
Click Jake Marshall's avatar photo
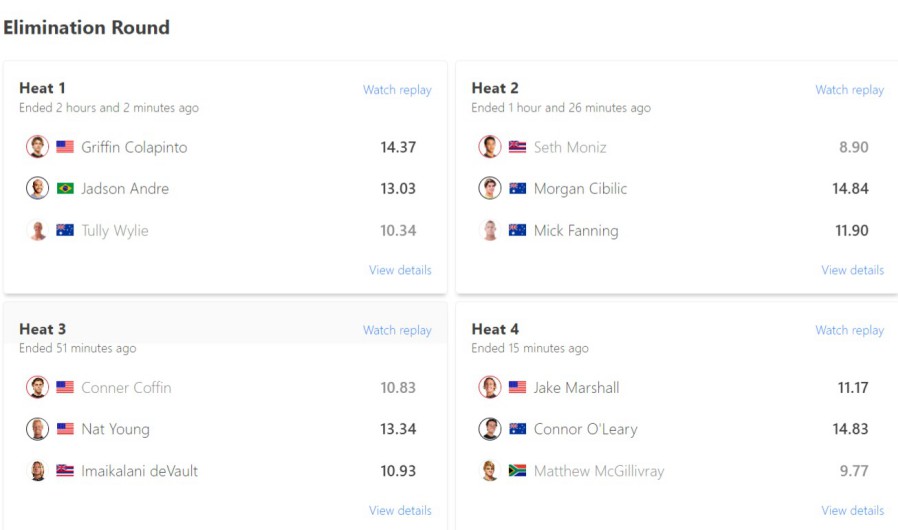pos(490,388)
